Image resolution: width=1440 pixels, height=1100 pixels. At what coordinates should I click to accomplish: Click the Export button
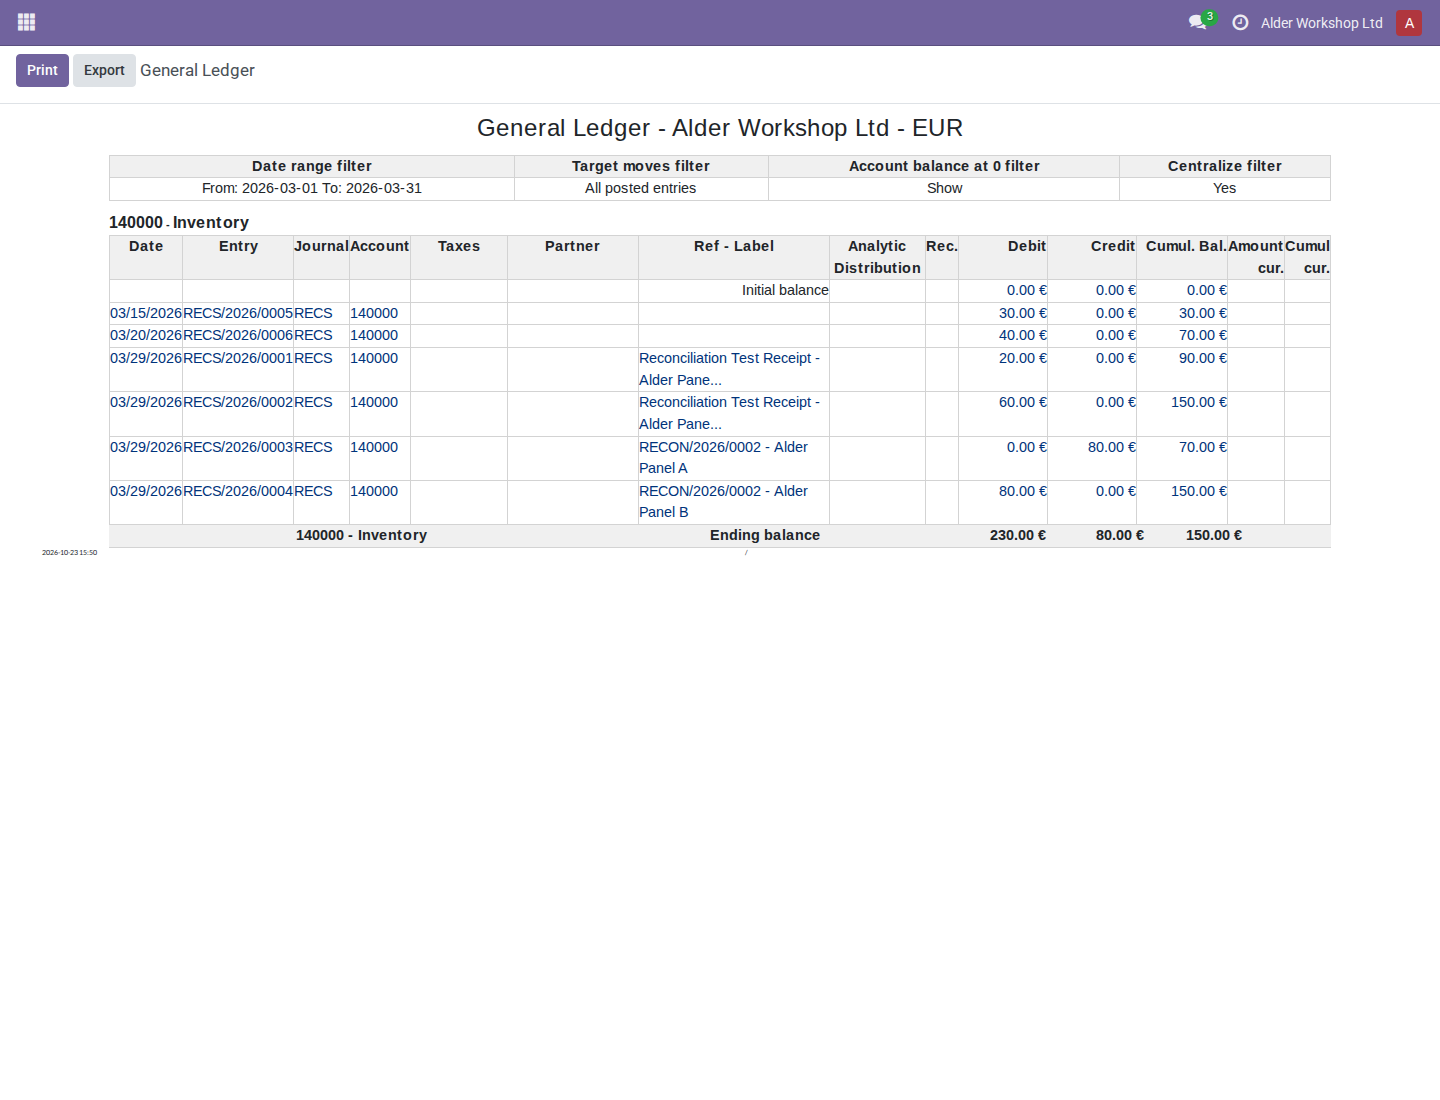point(104,70)
